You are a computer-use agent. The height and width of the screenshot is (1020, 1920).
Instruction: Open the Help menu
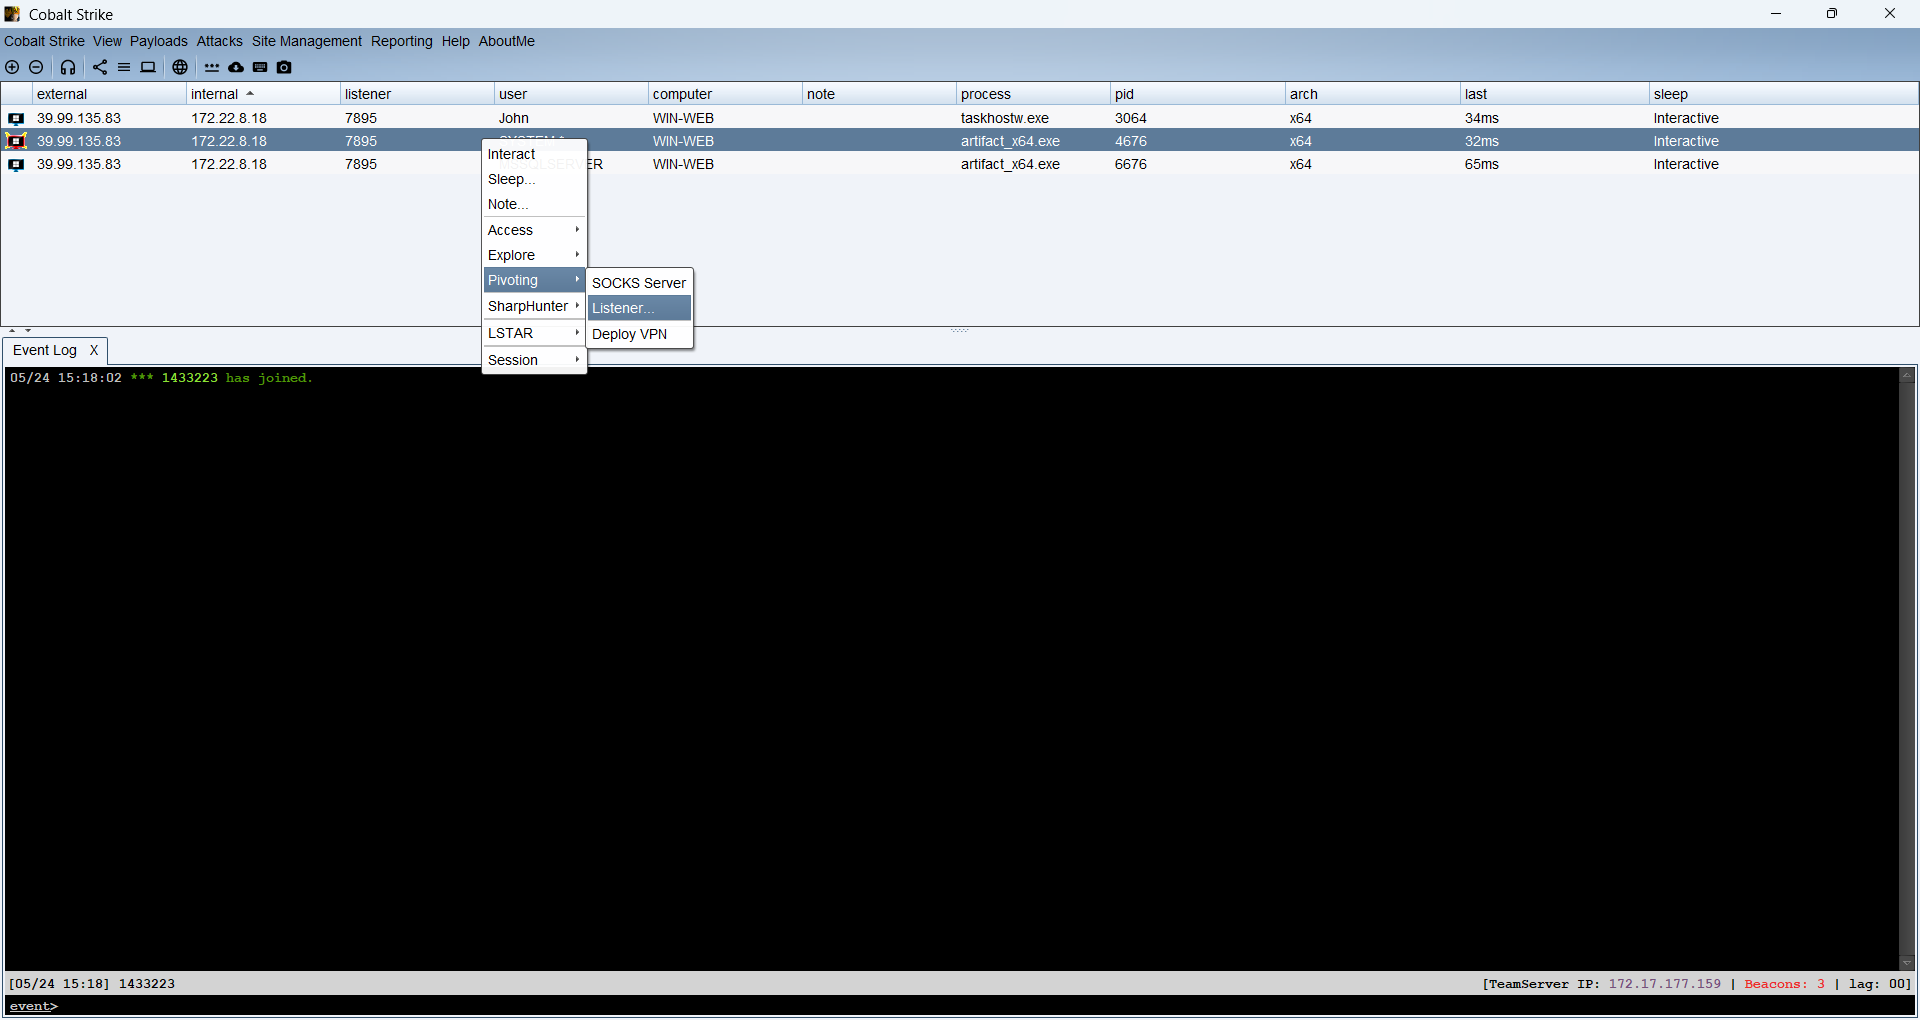pos(456,41)
